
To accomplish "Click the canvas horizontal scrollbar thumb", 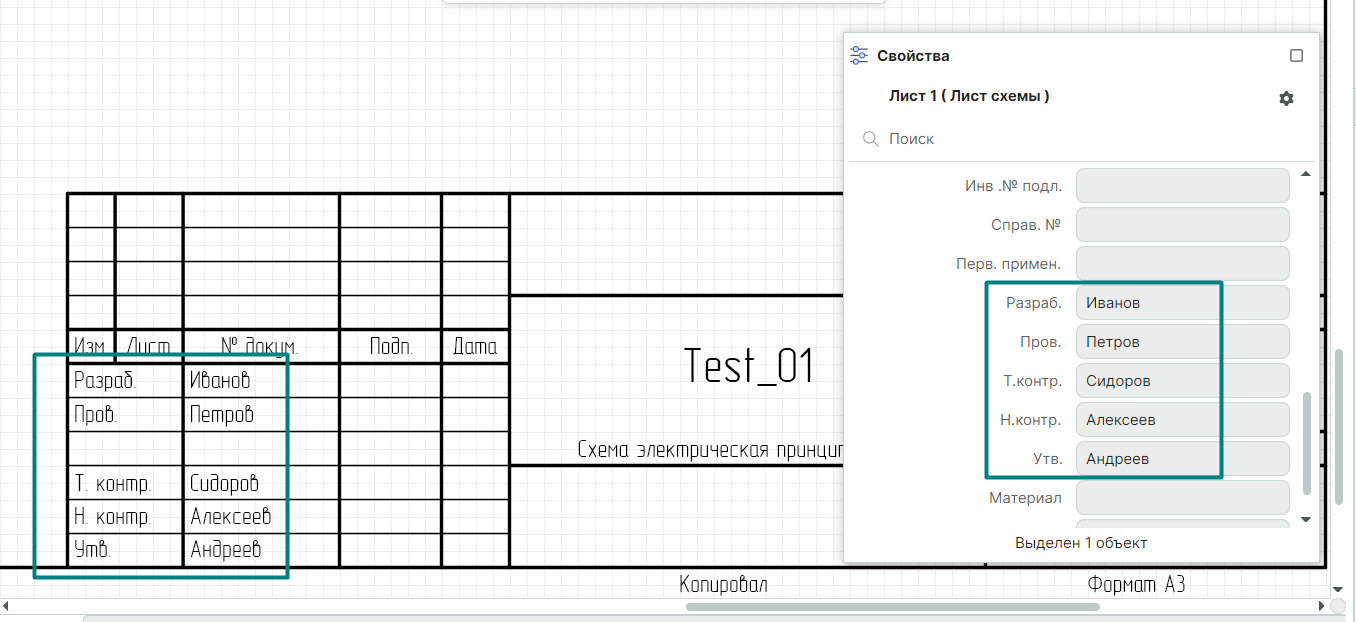I will click(x=892, y=606).
